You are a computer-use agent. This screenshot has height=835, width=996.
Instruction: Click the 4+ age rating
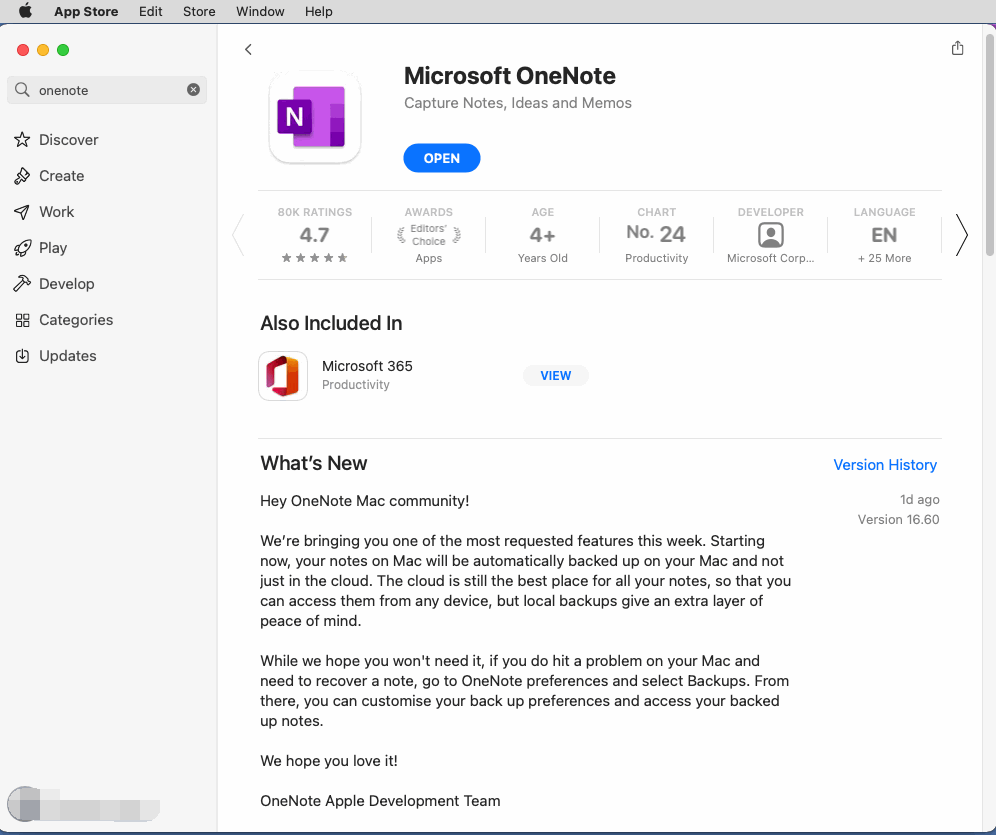542,235
